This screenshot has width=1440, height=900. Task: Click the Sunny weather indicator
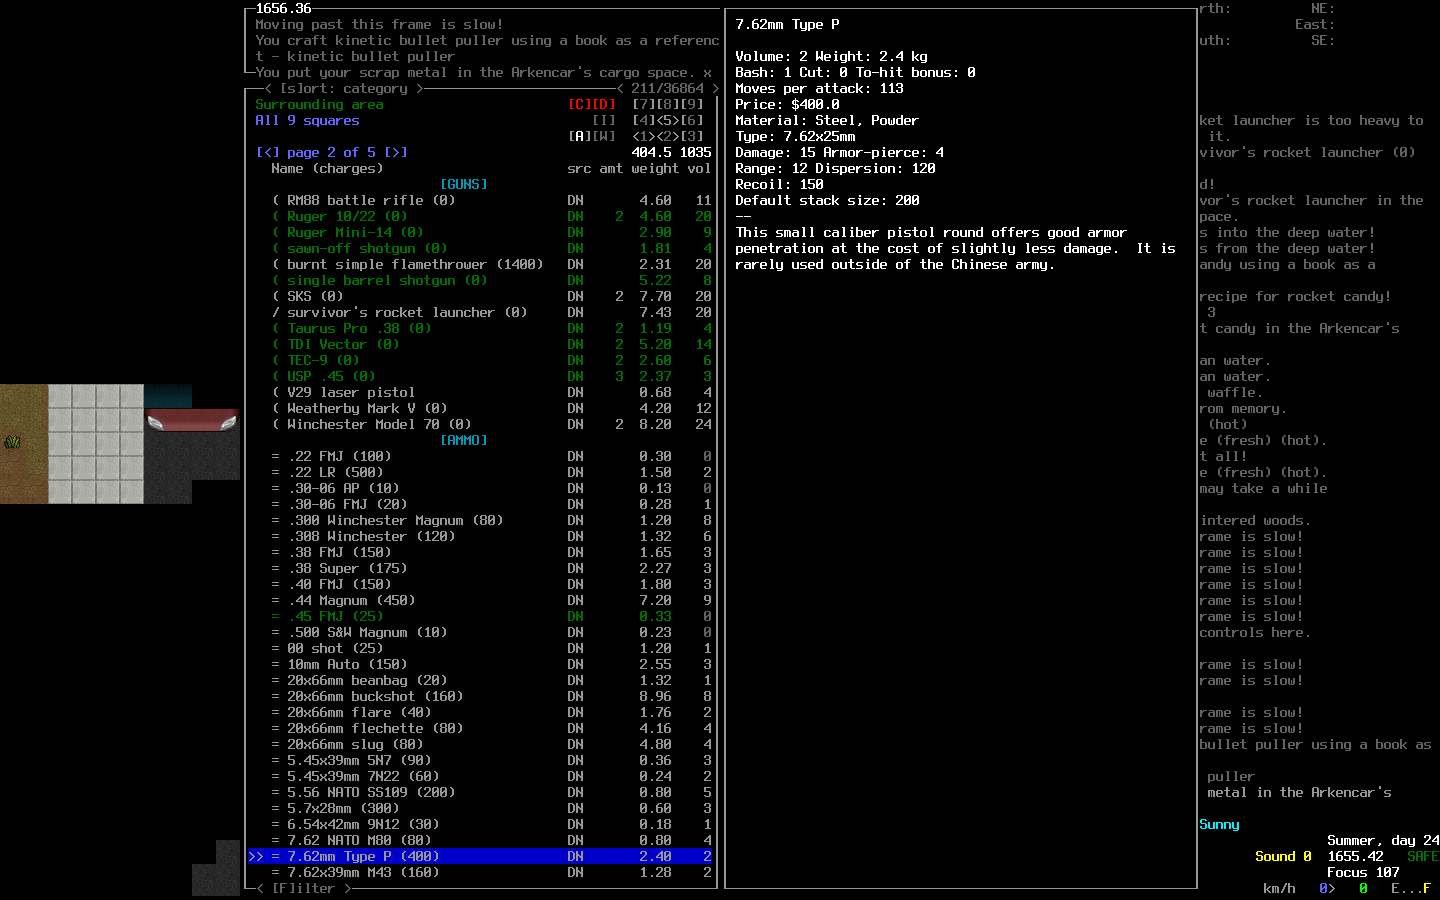1220,824
